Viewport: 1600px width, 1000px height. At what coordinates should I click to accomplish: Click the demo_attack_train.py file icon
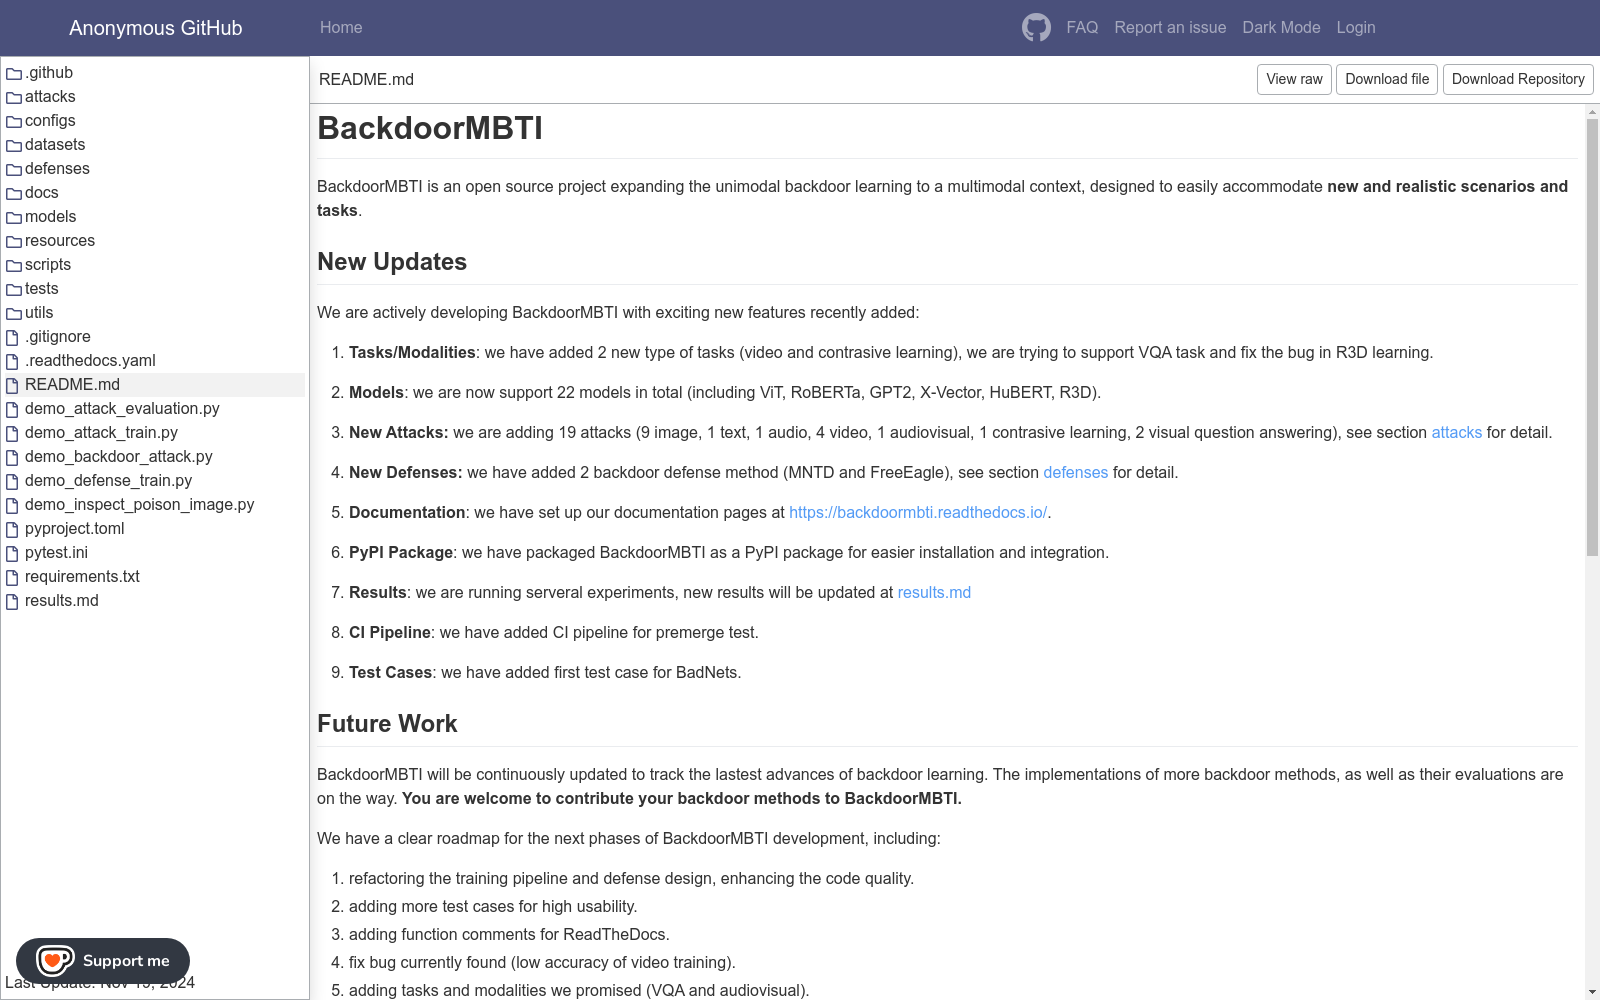coord(13,433)
